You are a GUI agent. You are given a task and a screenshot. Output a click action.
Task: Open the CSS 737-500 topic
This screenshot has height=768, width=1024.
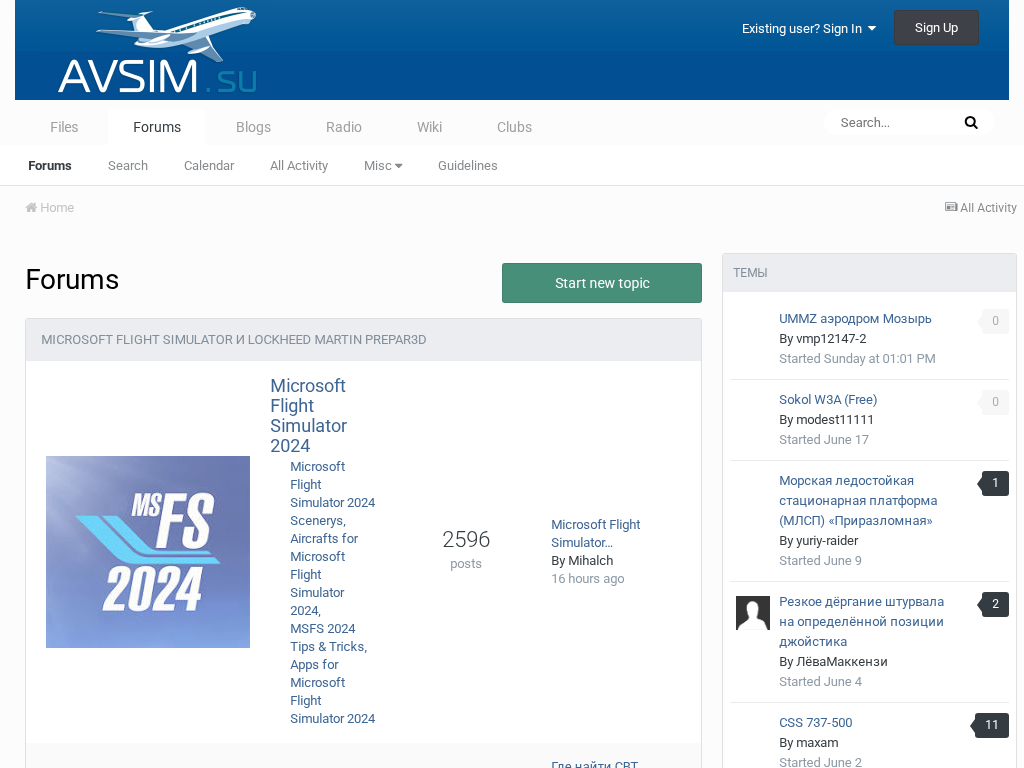815,723
